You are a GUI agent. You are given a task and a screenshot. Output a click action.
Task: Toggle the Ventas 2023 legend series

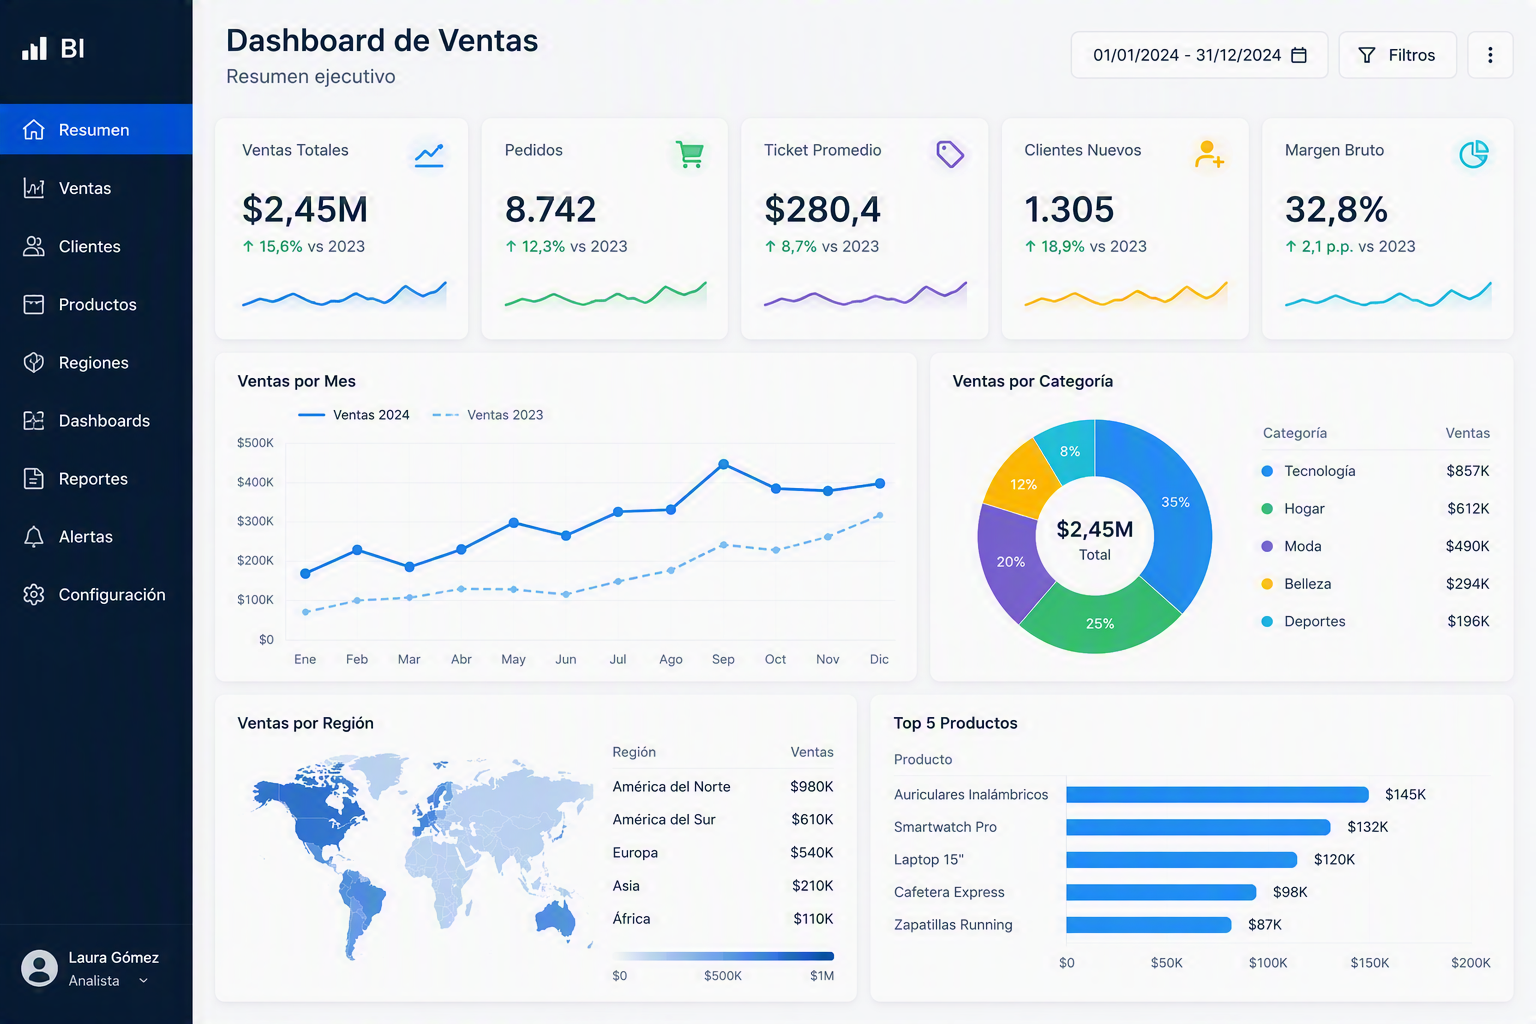488,415
